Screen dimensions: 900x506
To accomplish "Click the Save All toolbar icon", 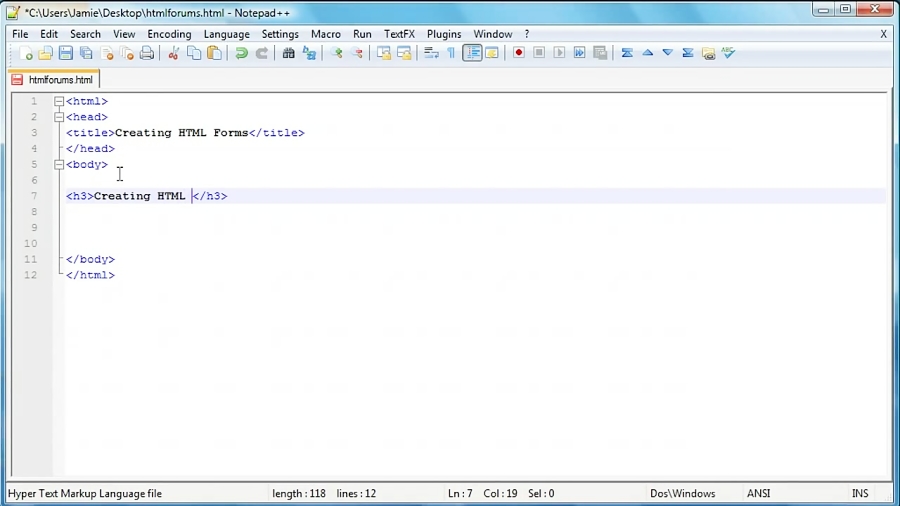I will point(86,53).
